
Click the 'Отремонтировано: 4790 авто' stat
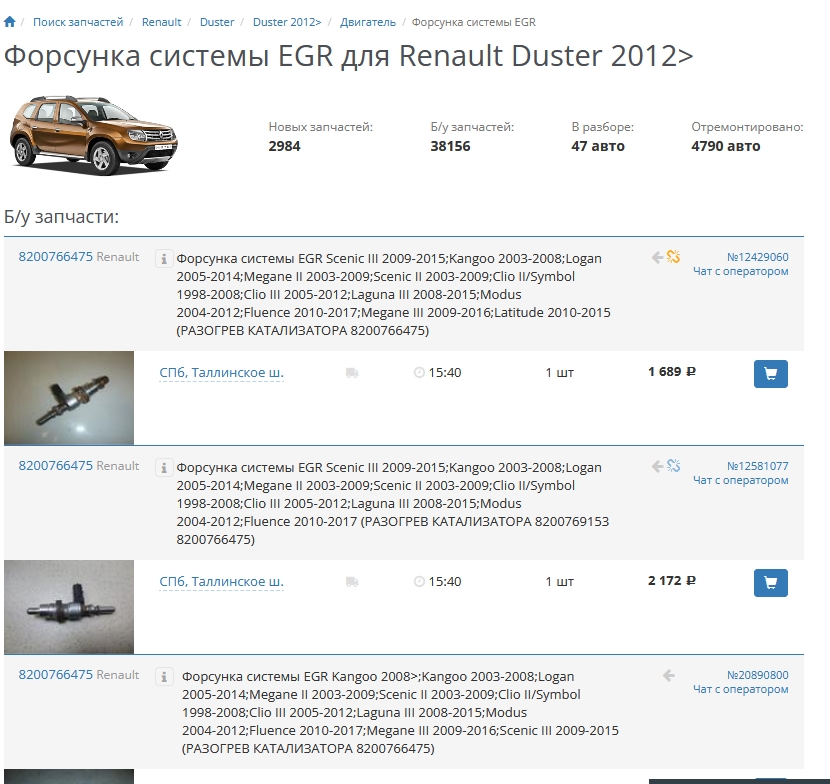click(x=747, y=137)
